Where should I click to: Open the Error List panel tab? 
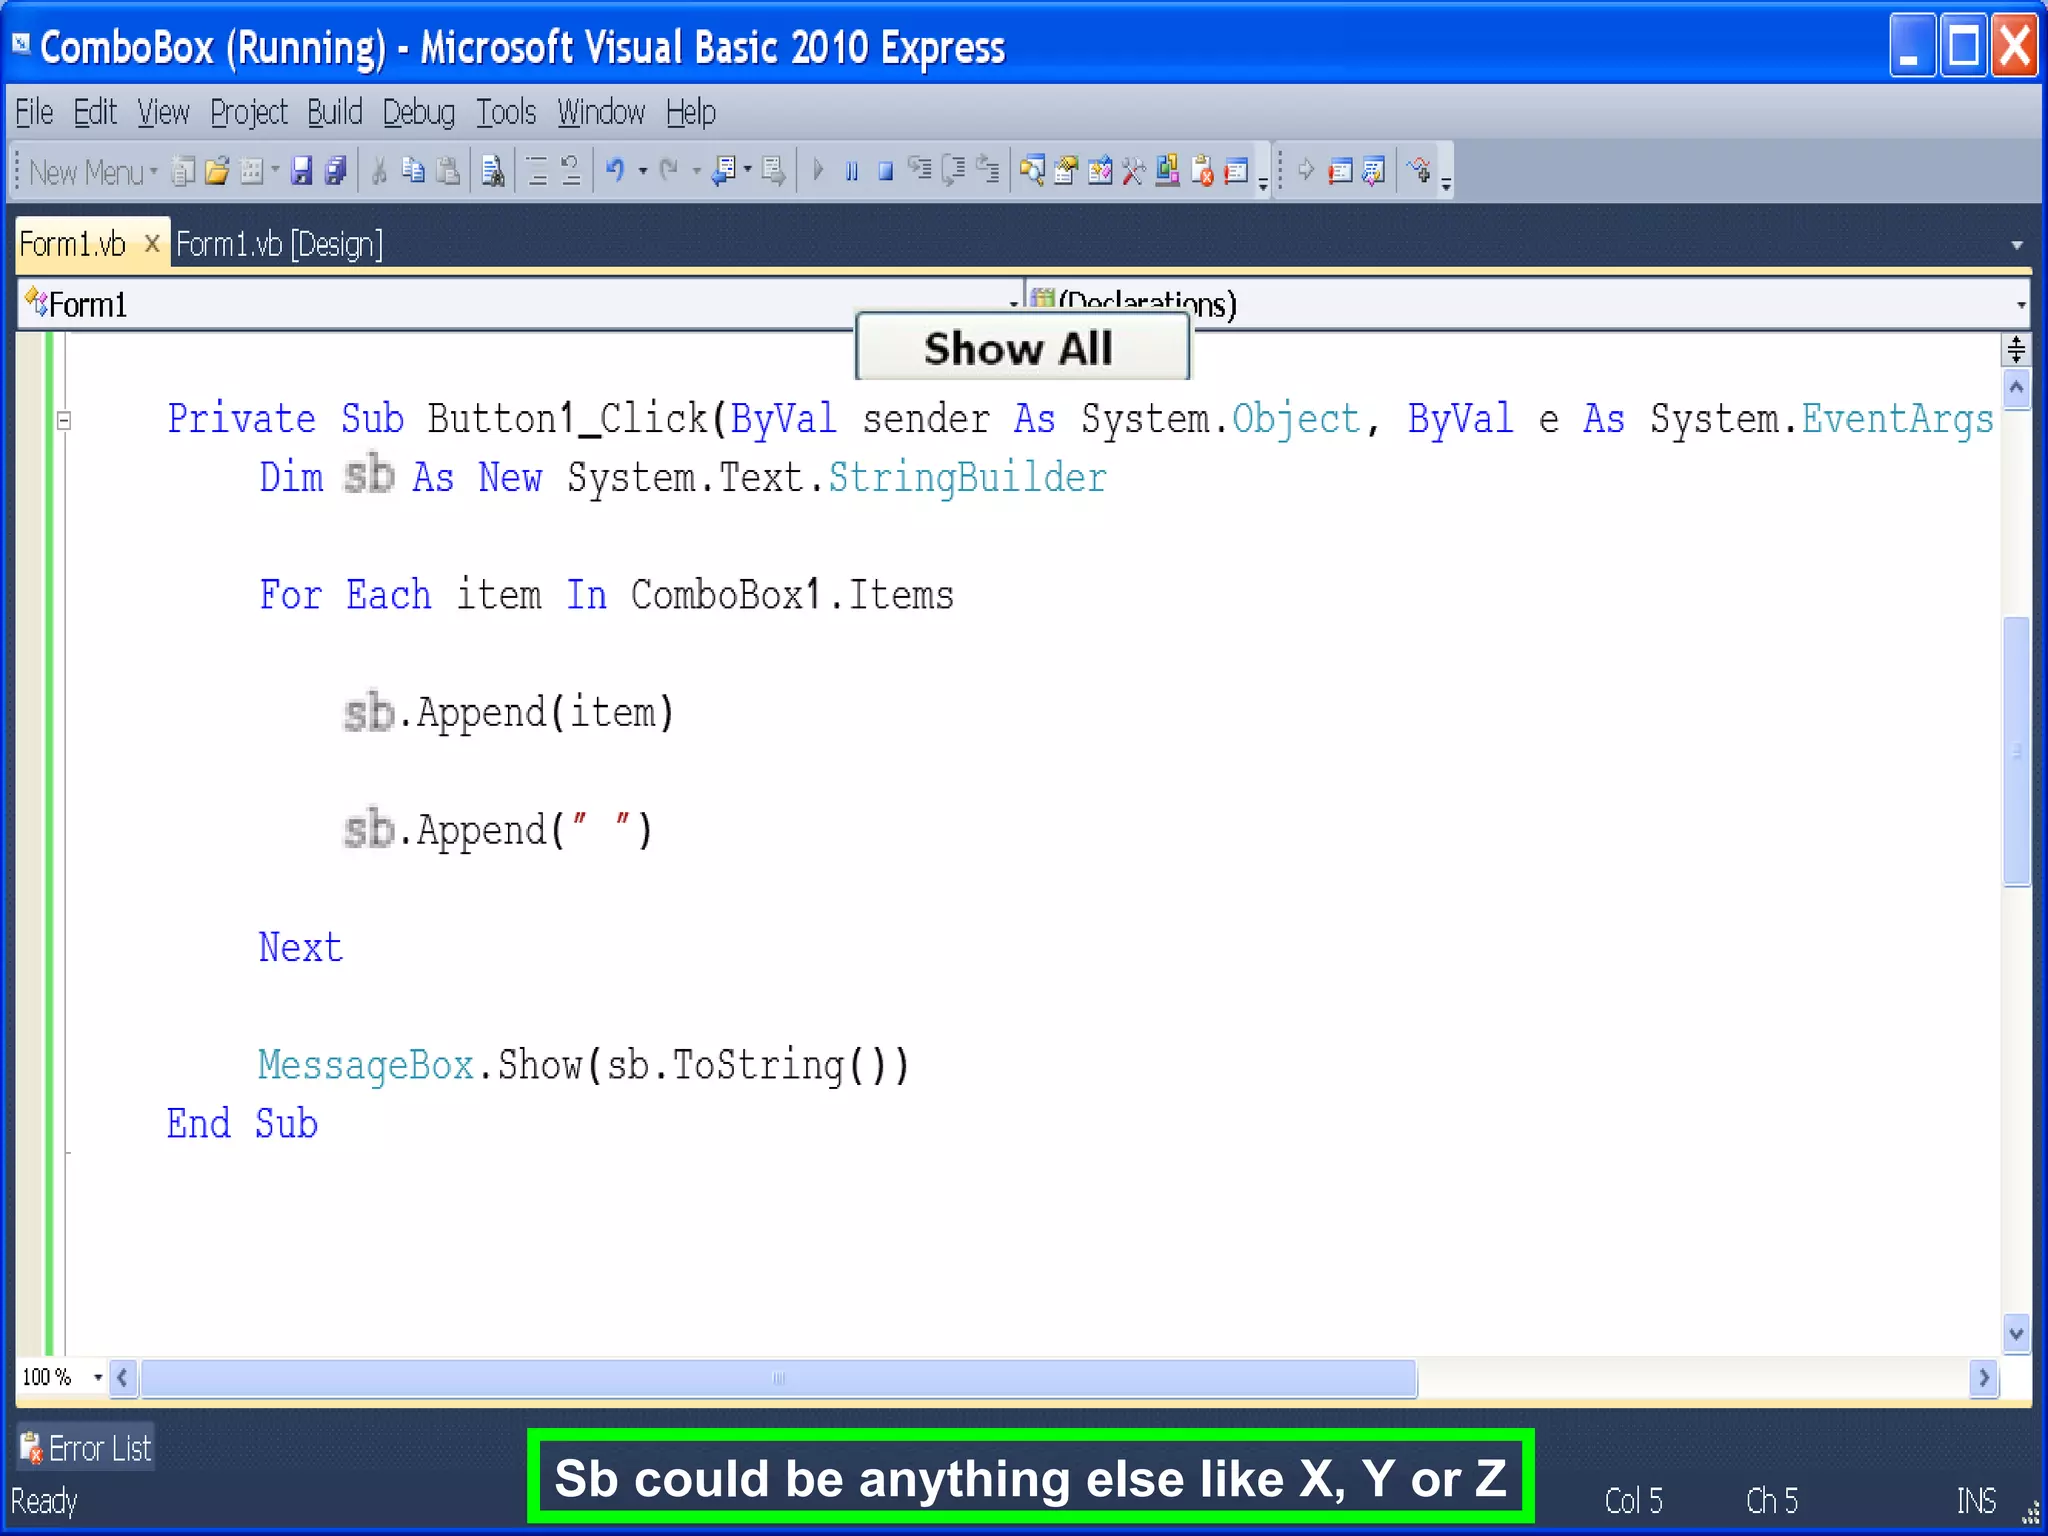86,1447
